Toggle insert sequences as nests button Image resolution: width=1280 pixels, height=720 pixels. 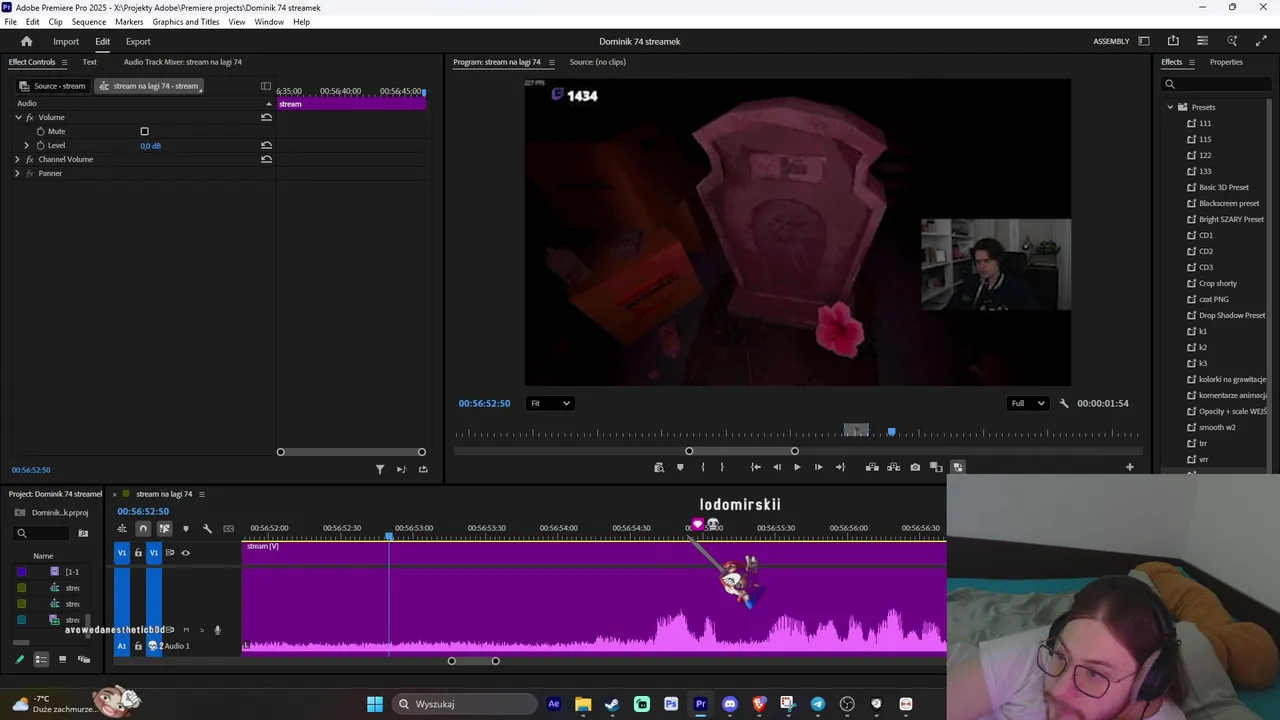pos(122,528)
